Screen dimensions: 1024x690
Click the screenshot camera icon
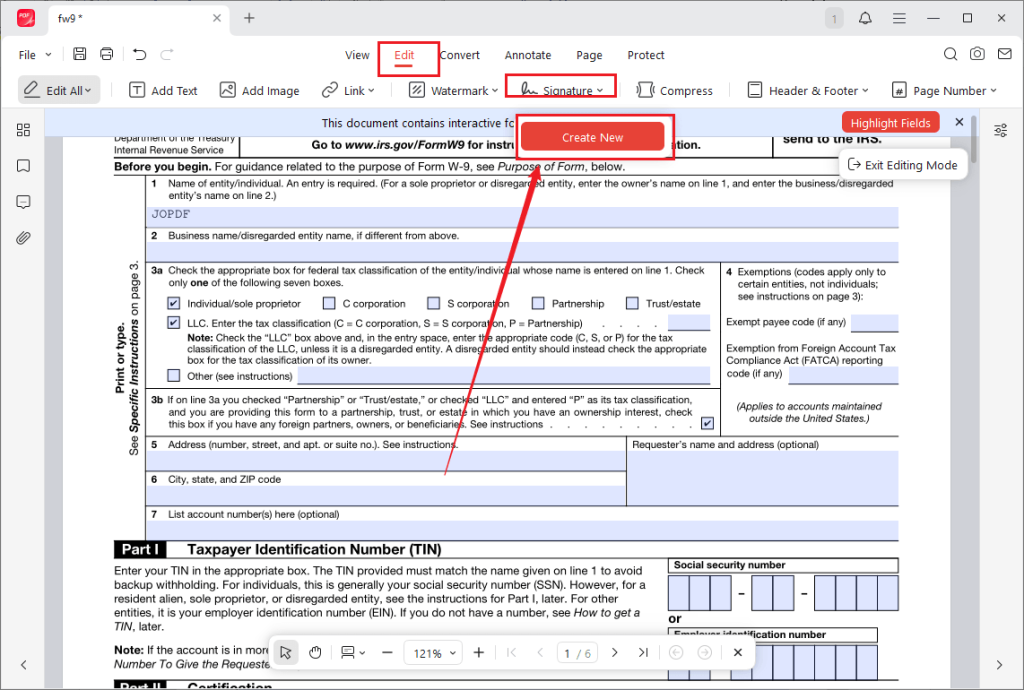pos(977,54)
